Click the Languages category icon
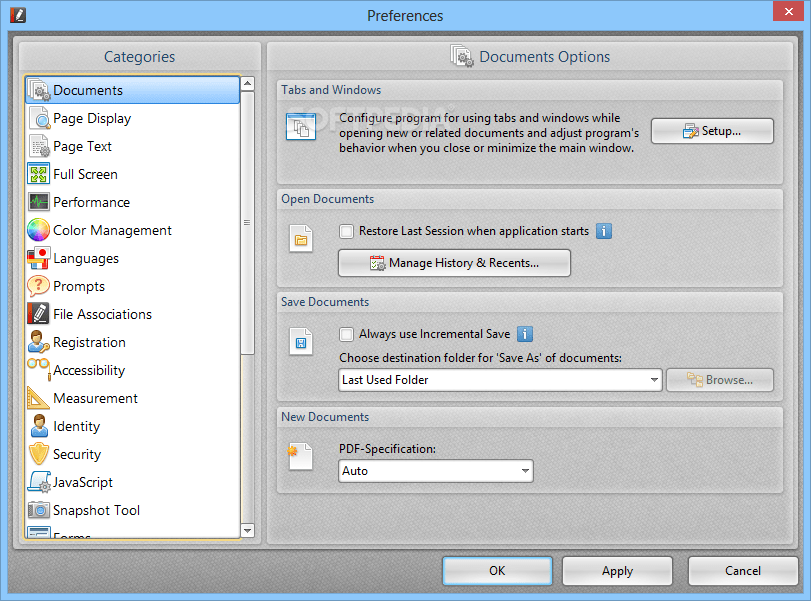Image resolution: width=811 pixels, height=601 pixels. point(38,258)
